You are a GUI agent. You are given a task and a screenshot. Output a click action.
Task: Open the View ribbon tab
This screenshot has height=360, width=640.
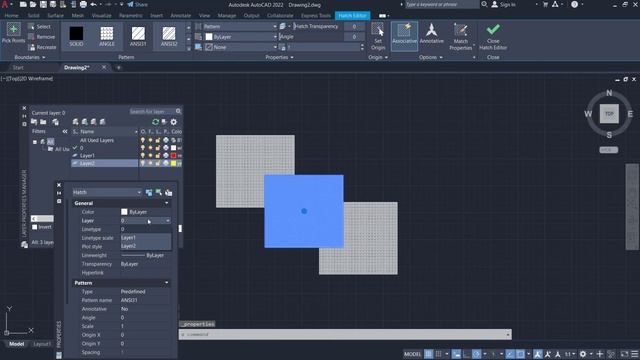click(x=204, y=16)
